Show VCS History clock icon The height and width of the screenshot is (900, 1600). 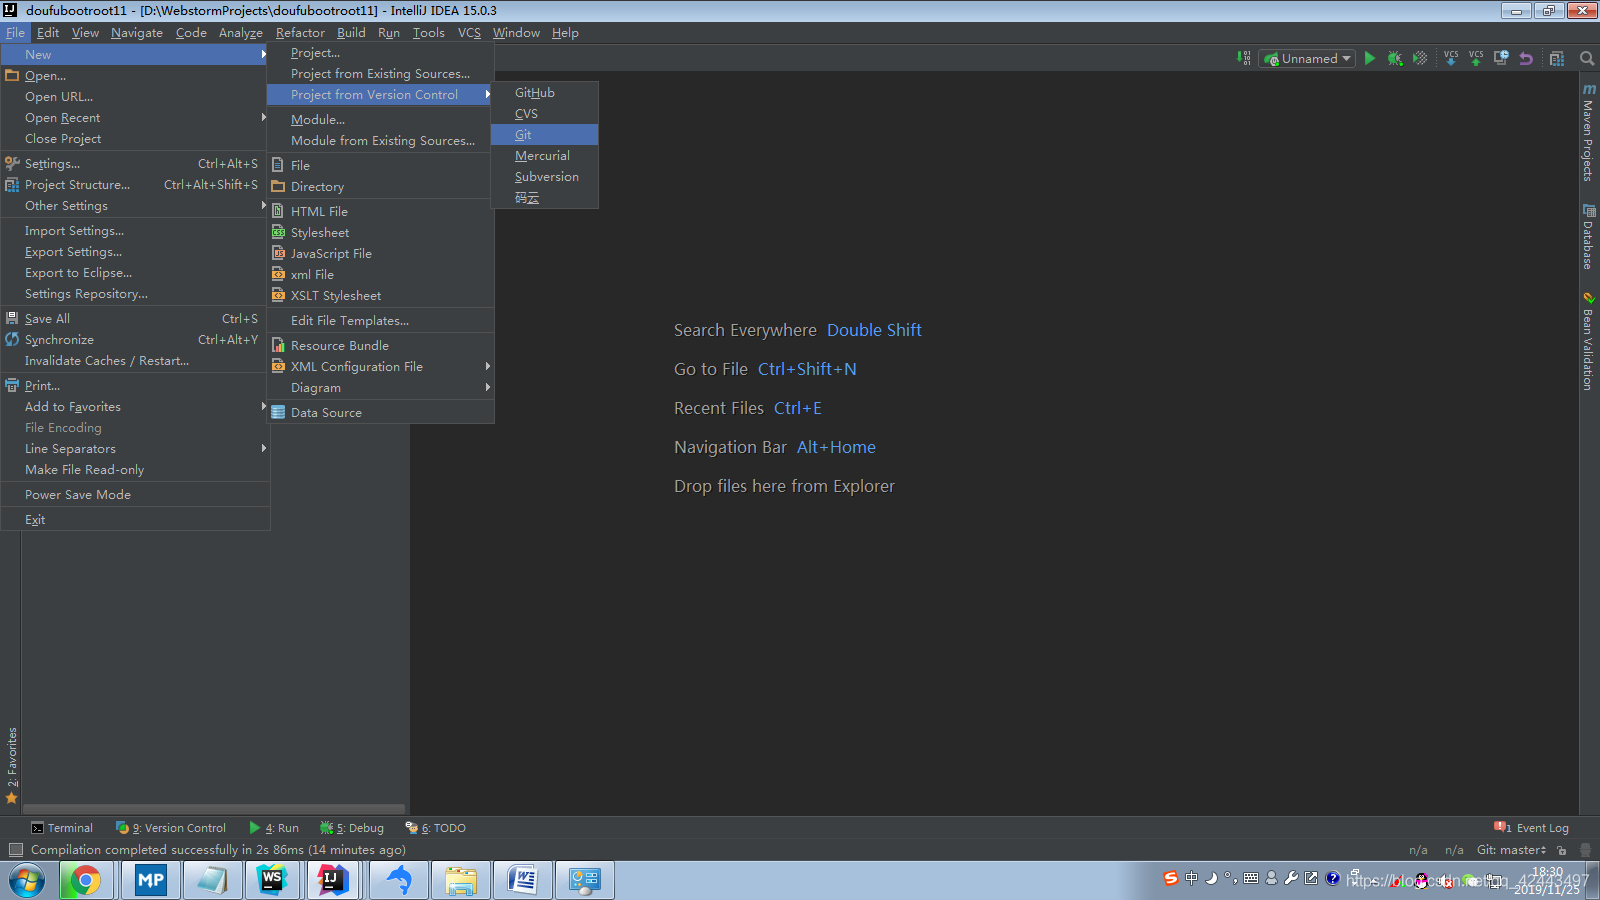[x=1501, y=58]
